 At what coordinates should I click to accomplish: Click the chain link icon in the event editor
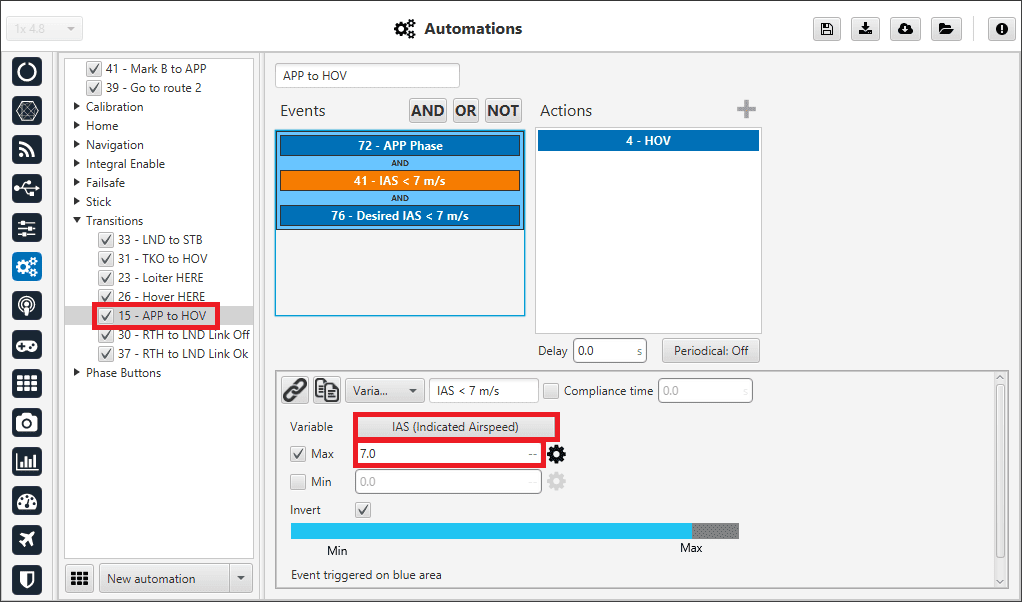click(x=294, y=391)
